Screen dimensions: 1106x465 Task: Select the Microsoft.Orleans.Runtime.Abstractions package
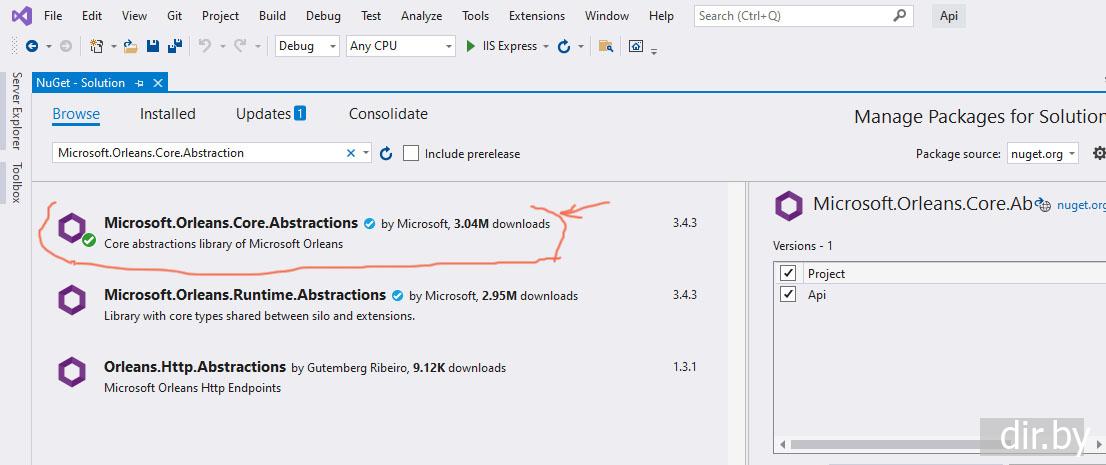pyautogui.click(x=244, y=295)
